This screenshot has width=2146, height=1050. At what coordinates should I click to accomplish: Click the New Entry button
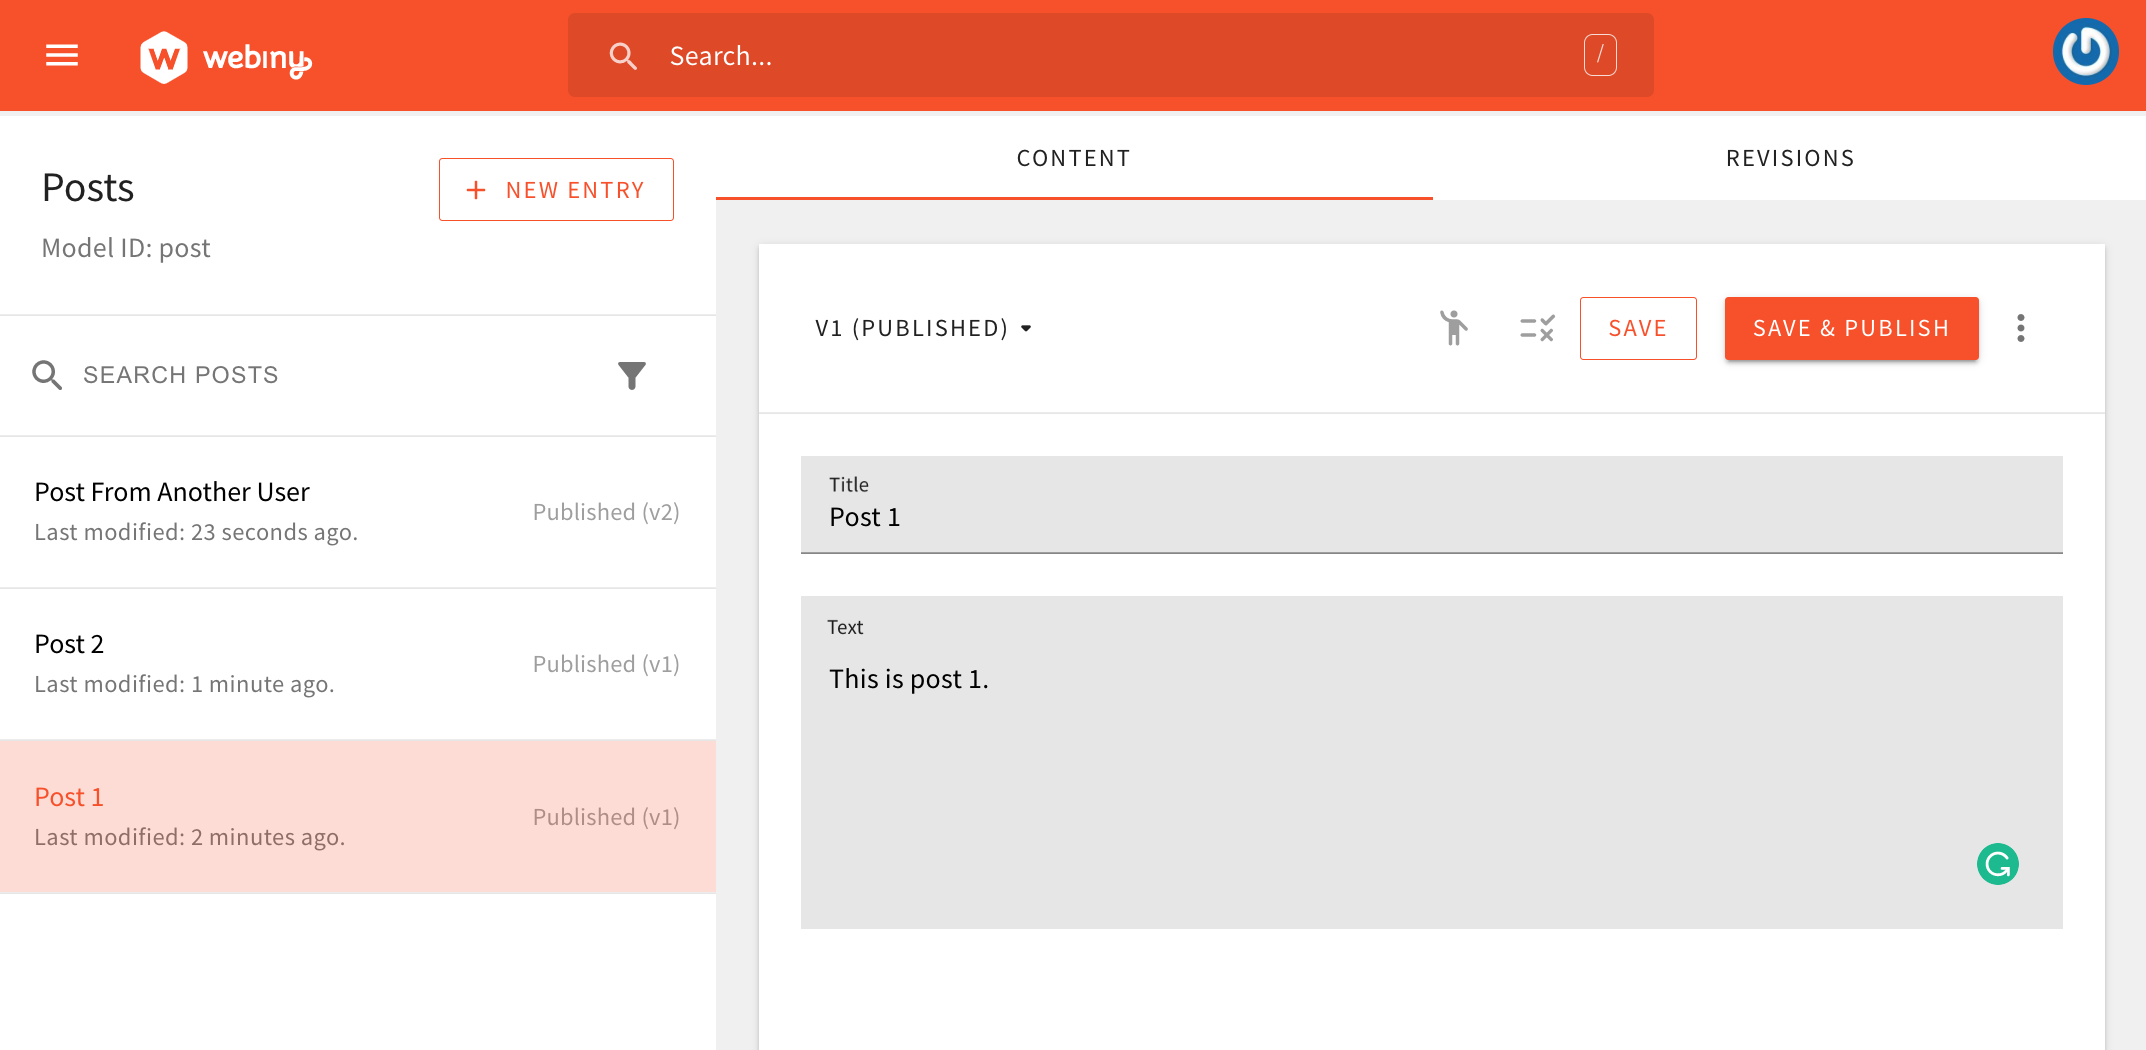(556, 190)
